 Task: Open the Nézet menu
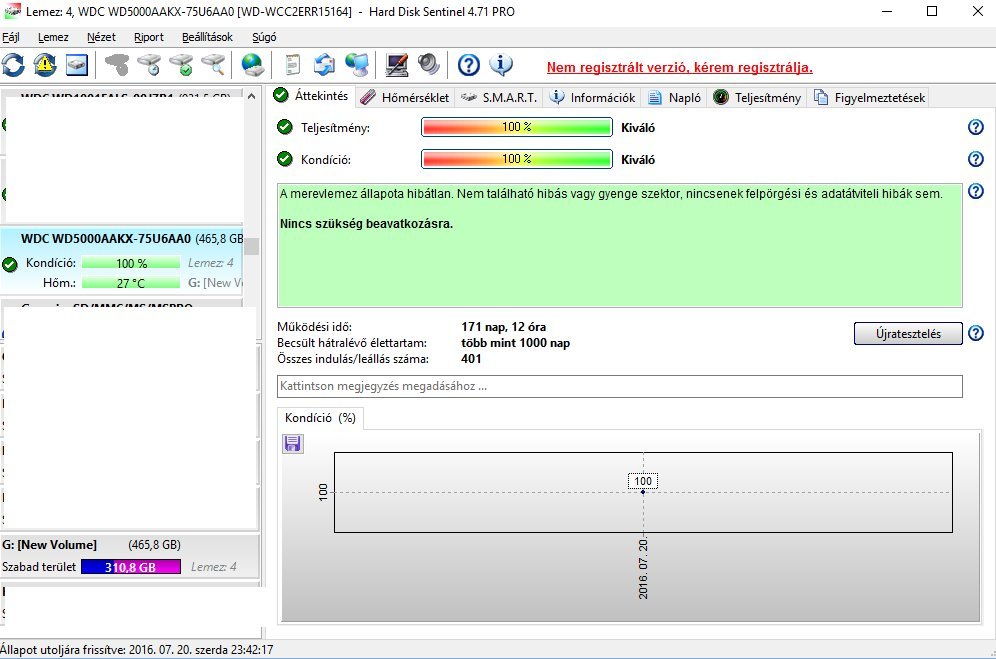pos(101,37)
